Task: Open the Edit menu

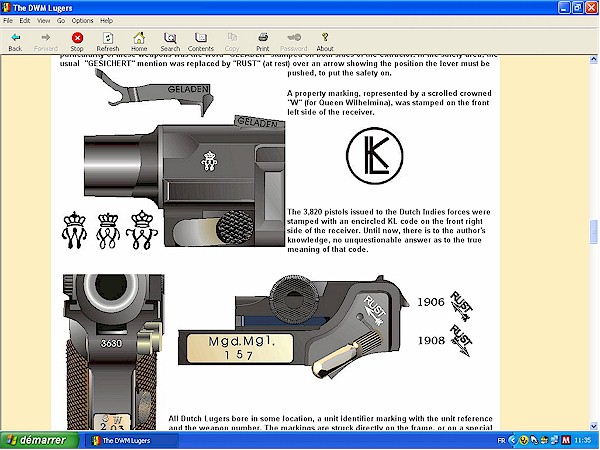Action: point(25,21)
